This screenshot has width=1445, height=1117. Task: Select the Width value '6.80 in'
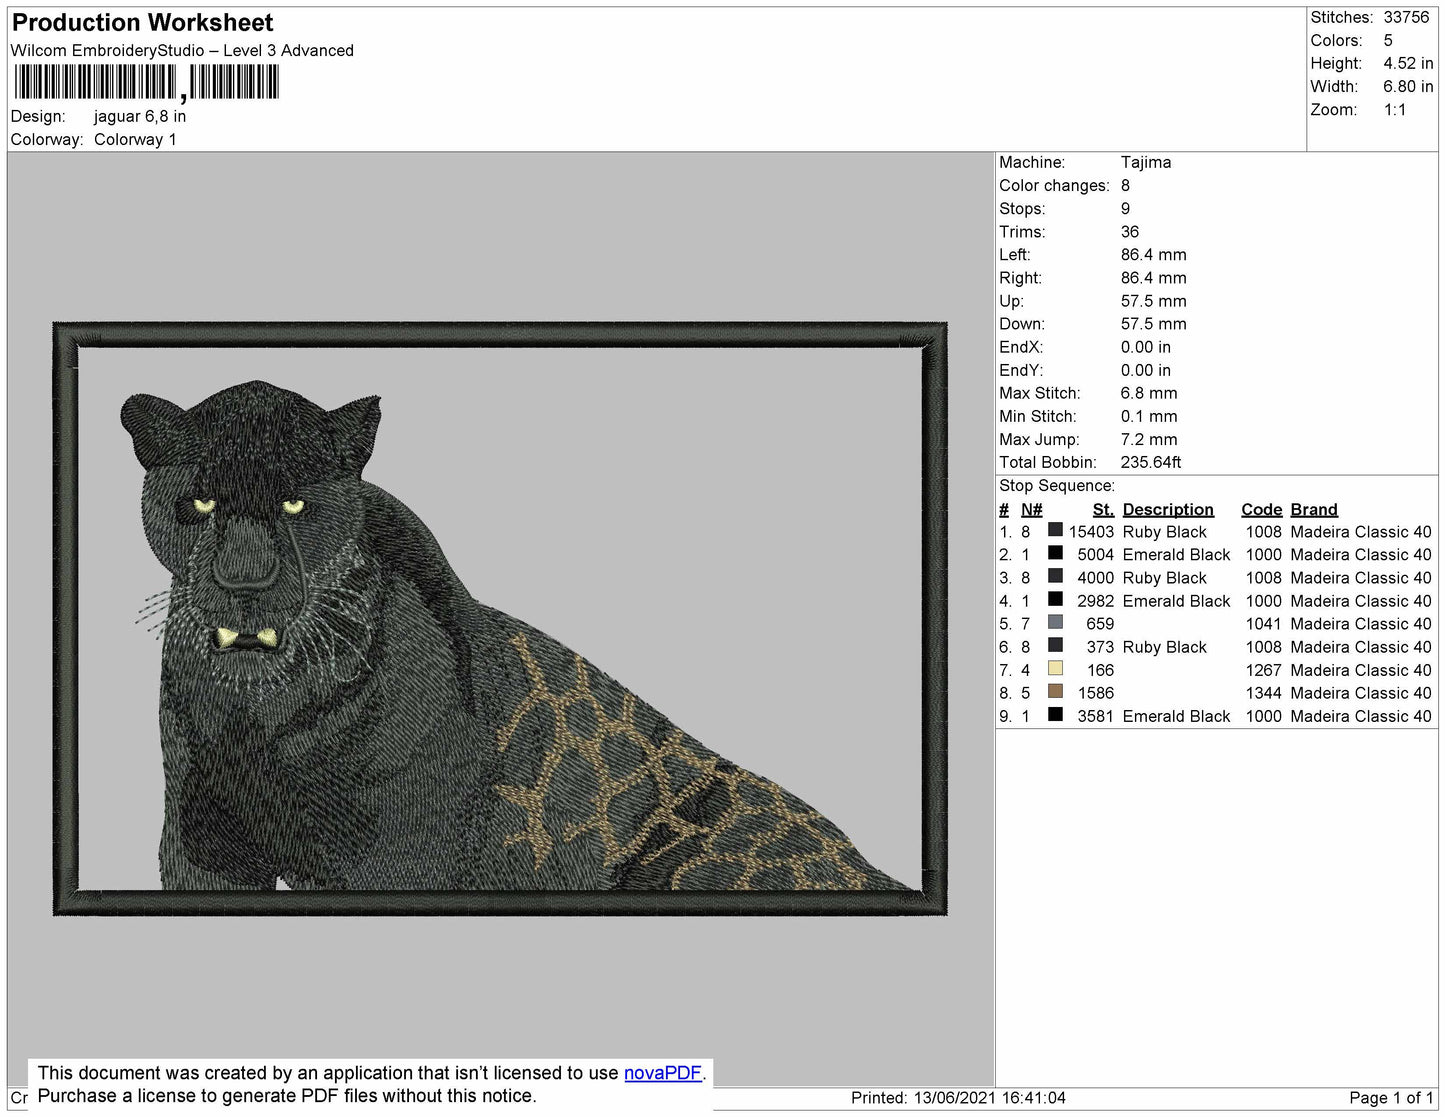click(x=1408, y=86)
